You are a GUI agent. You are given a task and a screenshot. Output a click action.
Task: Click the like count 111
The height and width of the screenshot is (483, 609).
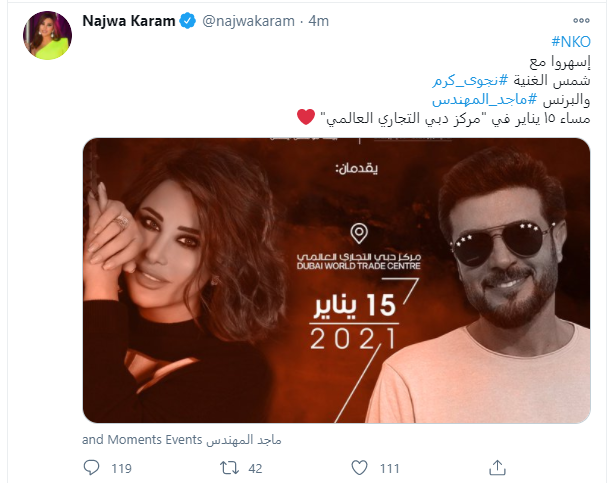coord(390,469)
